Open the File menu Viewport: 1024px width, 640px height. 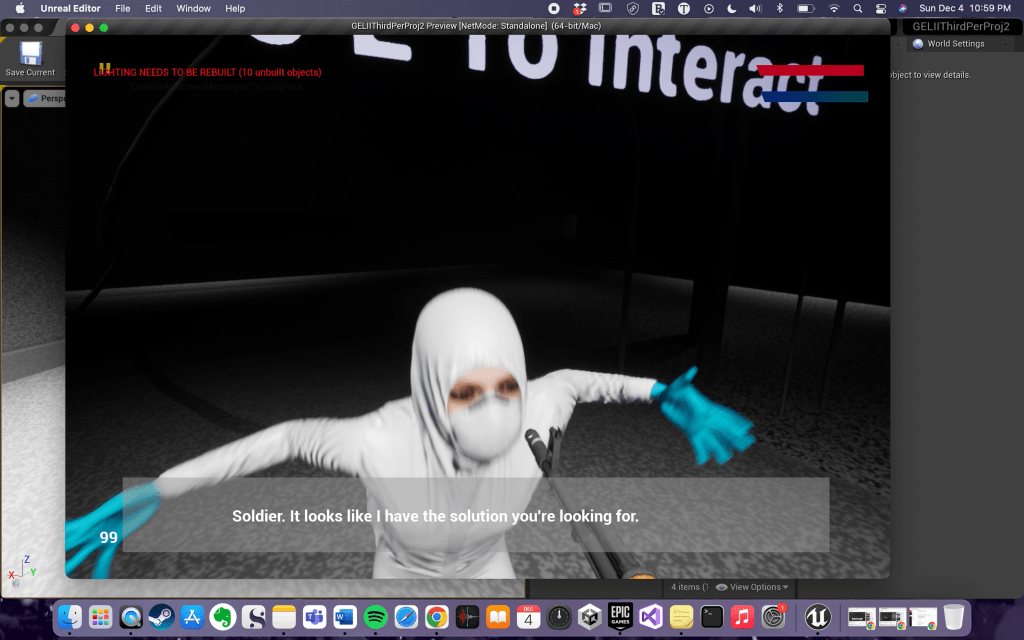pyautogui.click(x=122, y=8)
